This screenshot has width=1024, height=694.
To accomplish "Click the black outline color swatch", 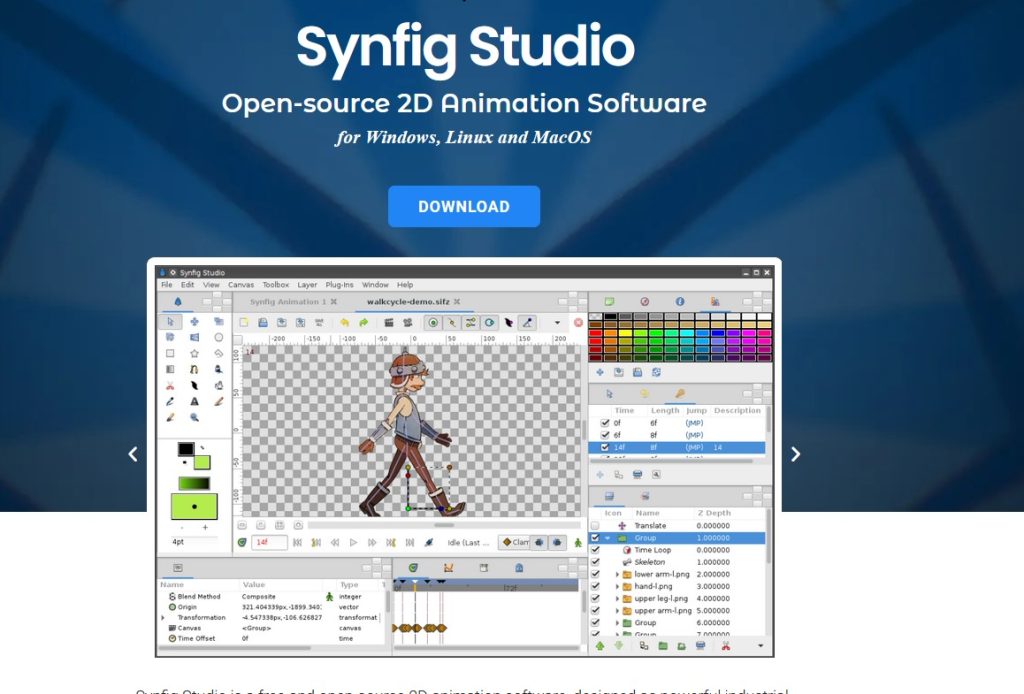I will click(x=186, y=449).
